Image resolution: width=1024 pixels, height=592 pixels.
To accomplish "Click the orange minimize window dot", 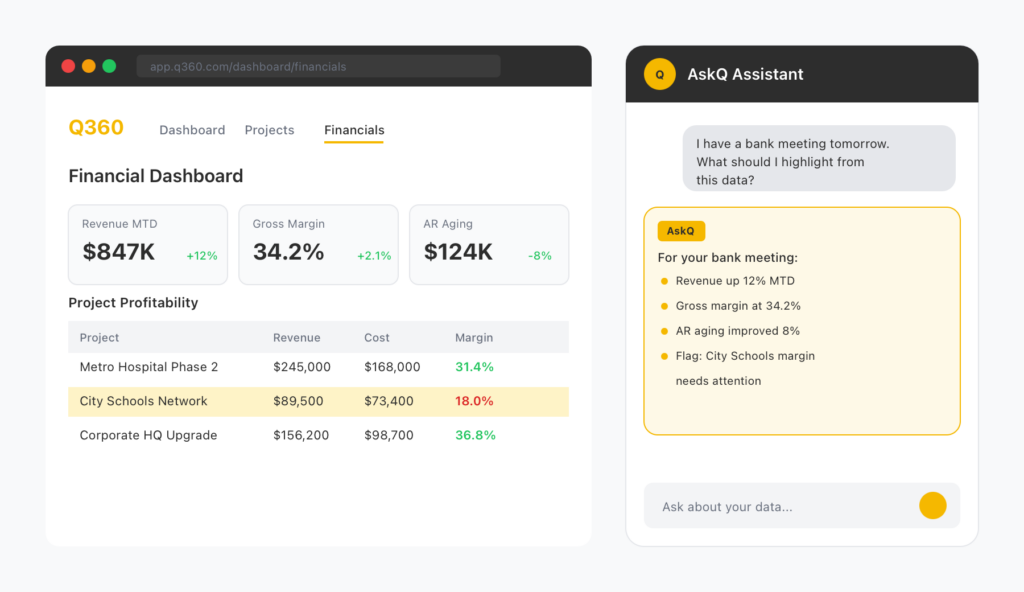I will pyautogui.click(x=89, y=66).
